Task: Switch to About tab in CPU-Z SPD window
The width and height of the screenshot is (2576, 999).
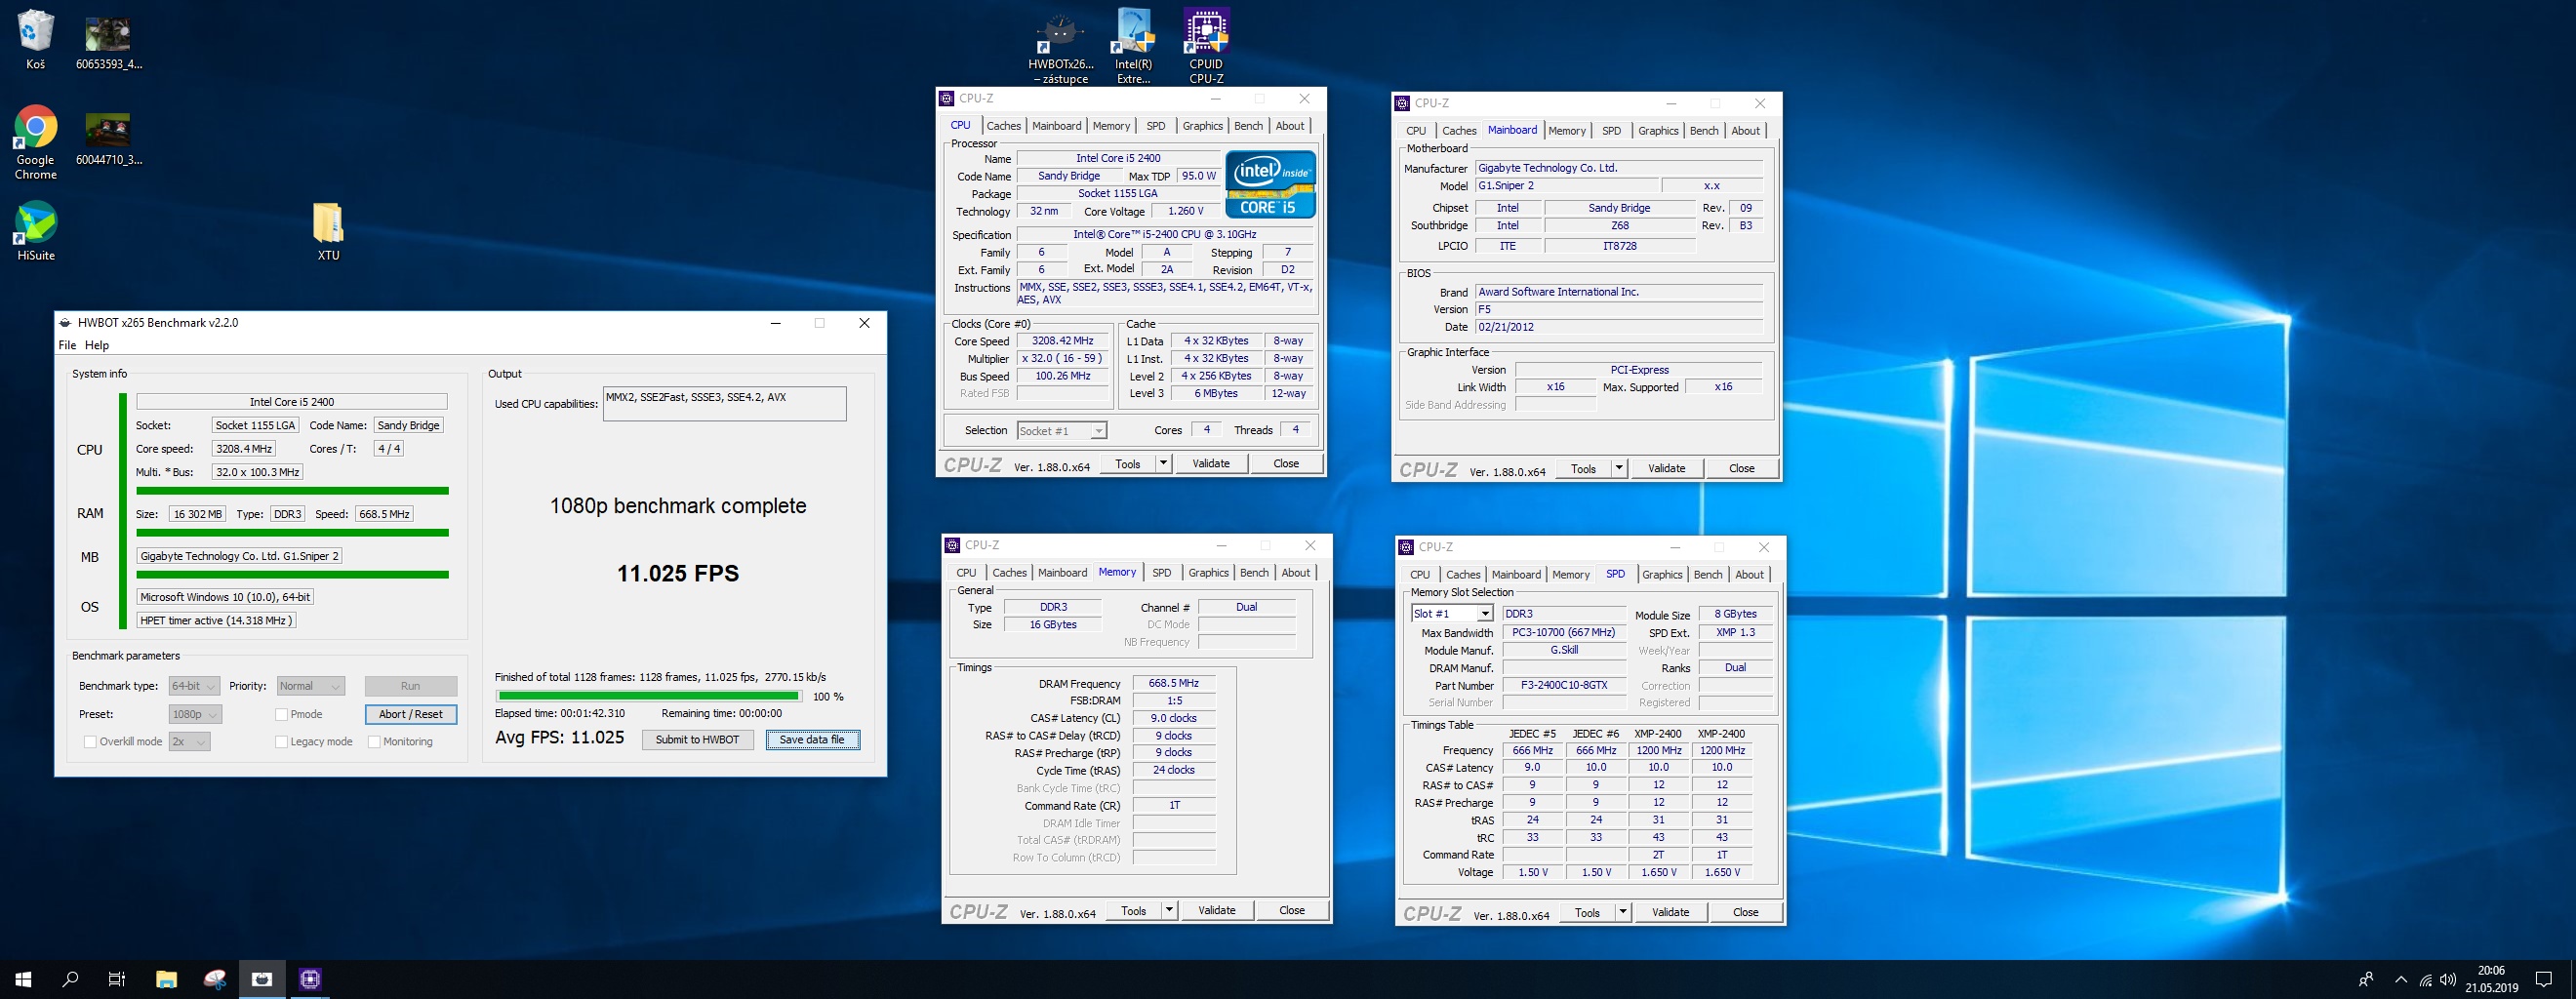Action: coord(1749,575)
